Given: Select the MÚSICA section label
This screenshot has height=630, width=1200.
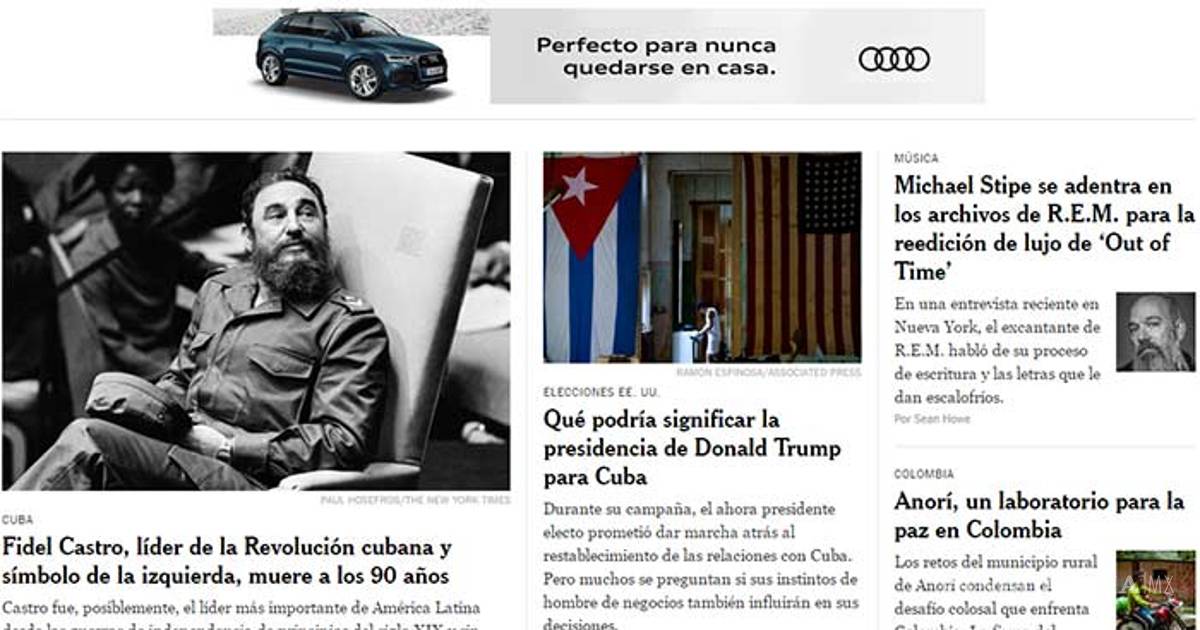Looking at the screenshot, I should (x=916, y=158).
